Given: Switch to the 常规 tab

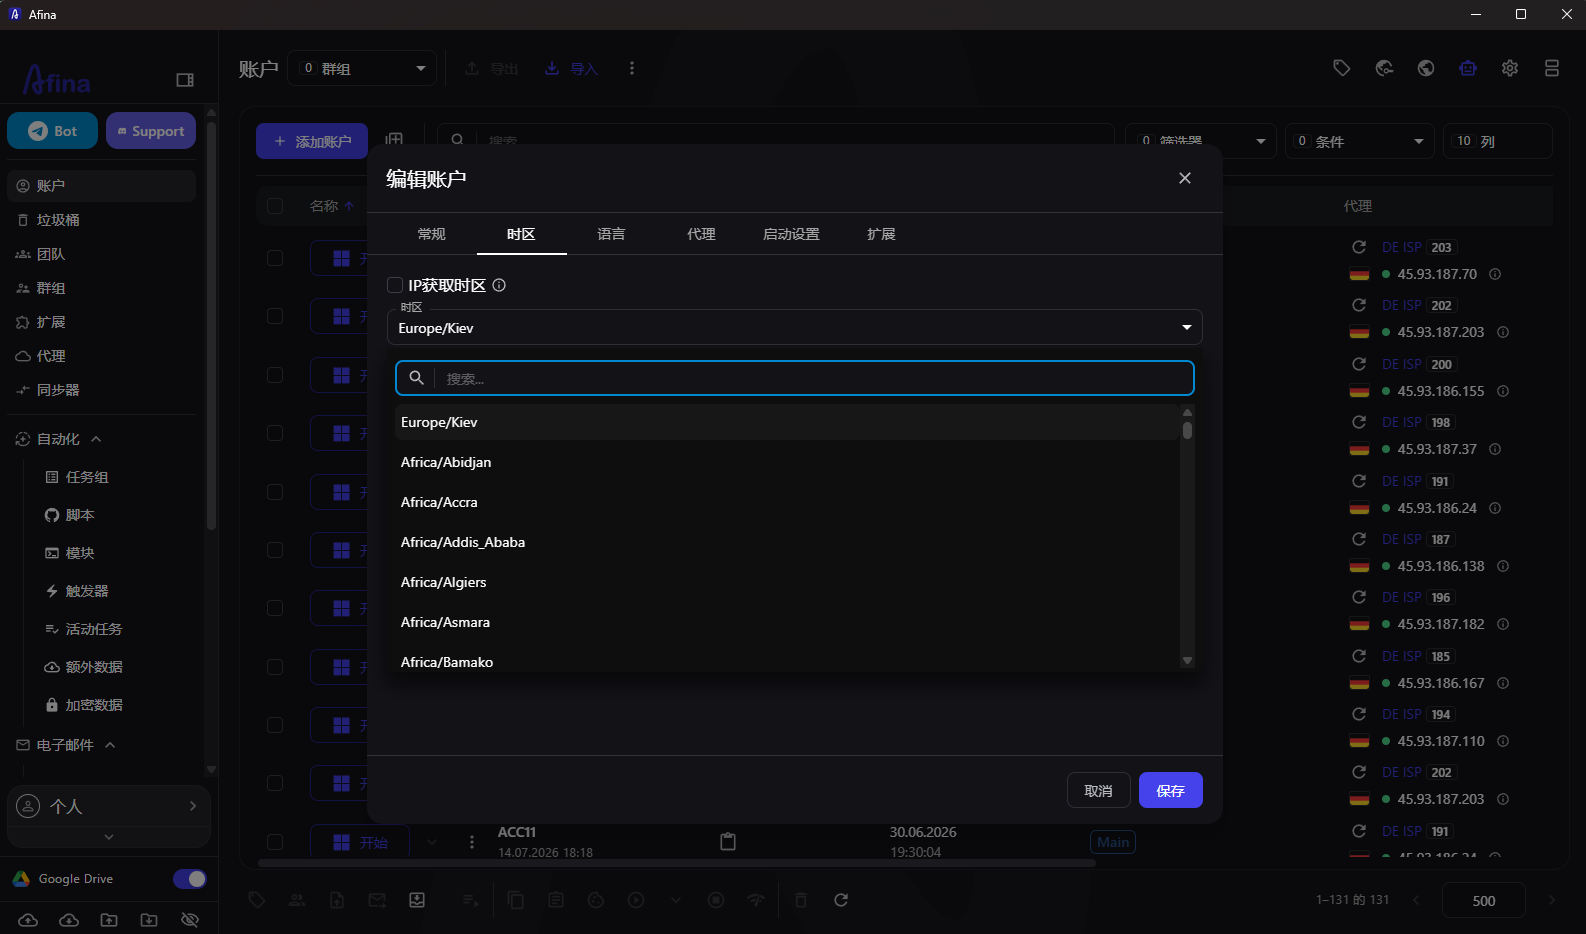Looking at the screenshot, I should (x=432, y=234).
